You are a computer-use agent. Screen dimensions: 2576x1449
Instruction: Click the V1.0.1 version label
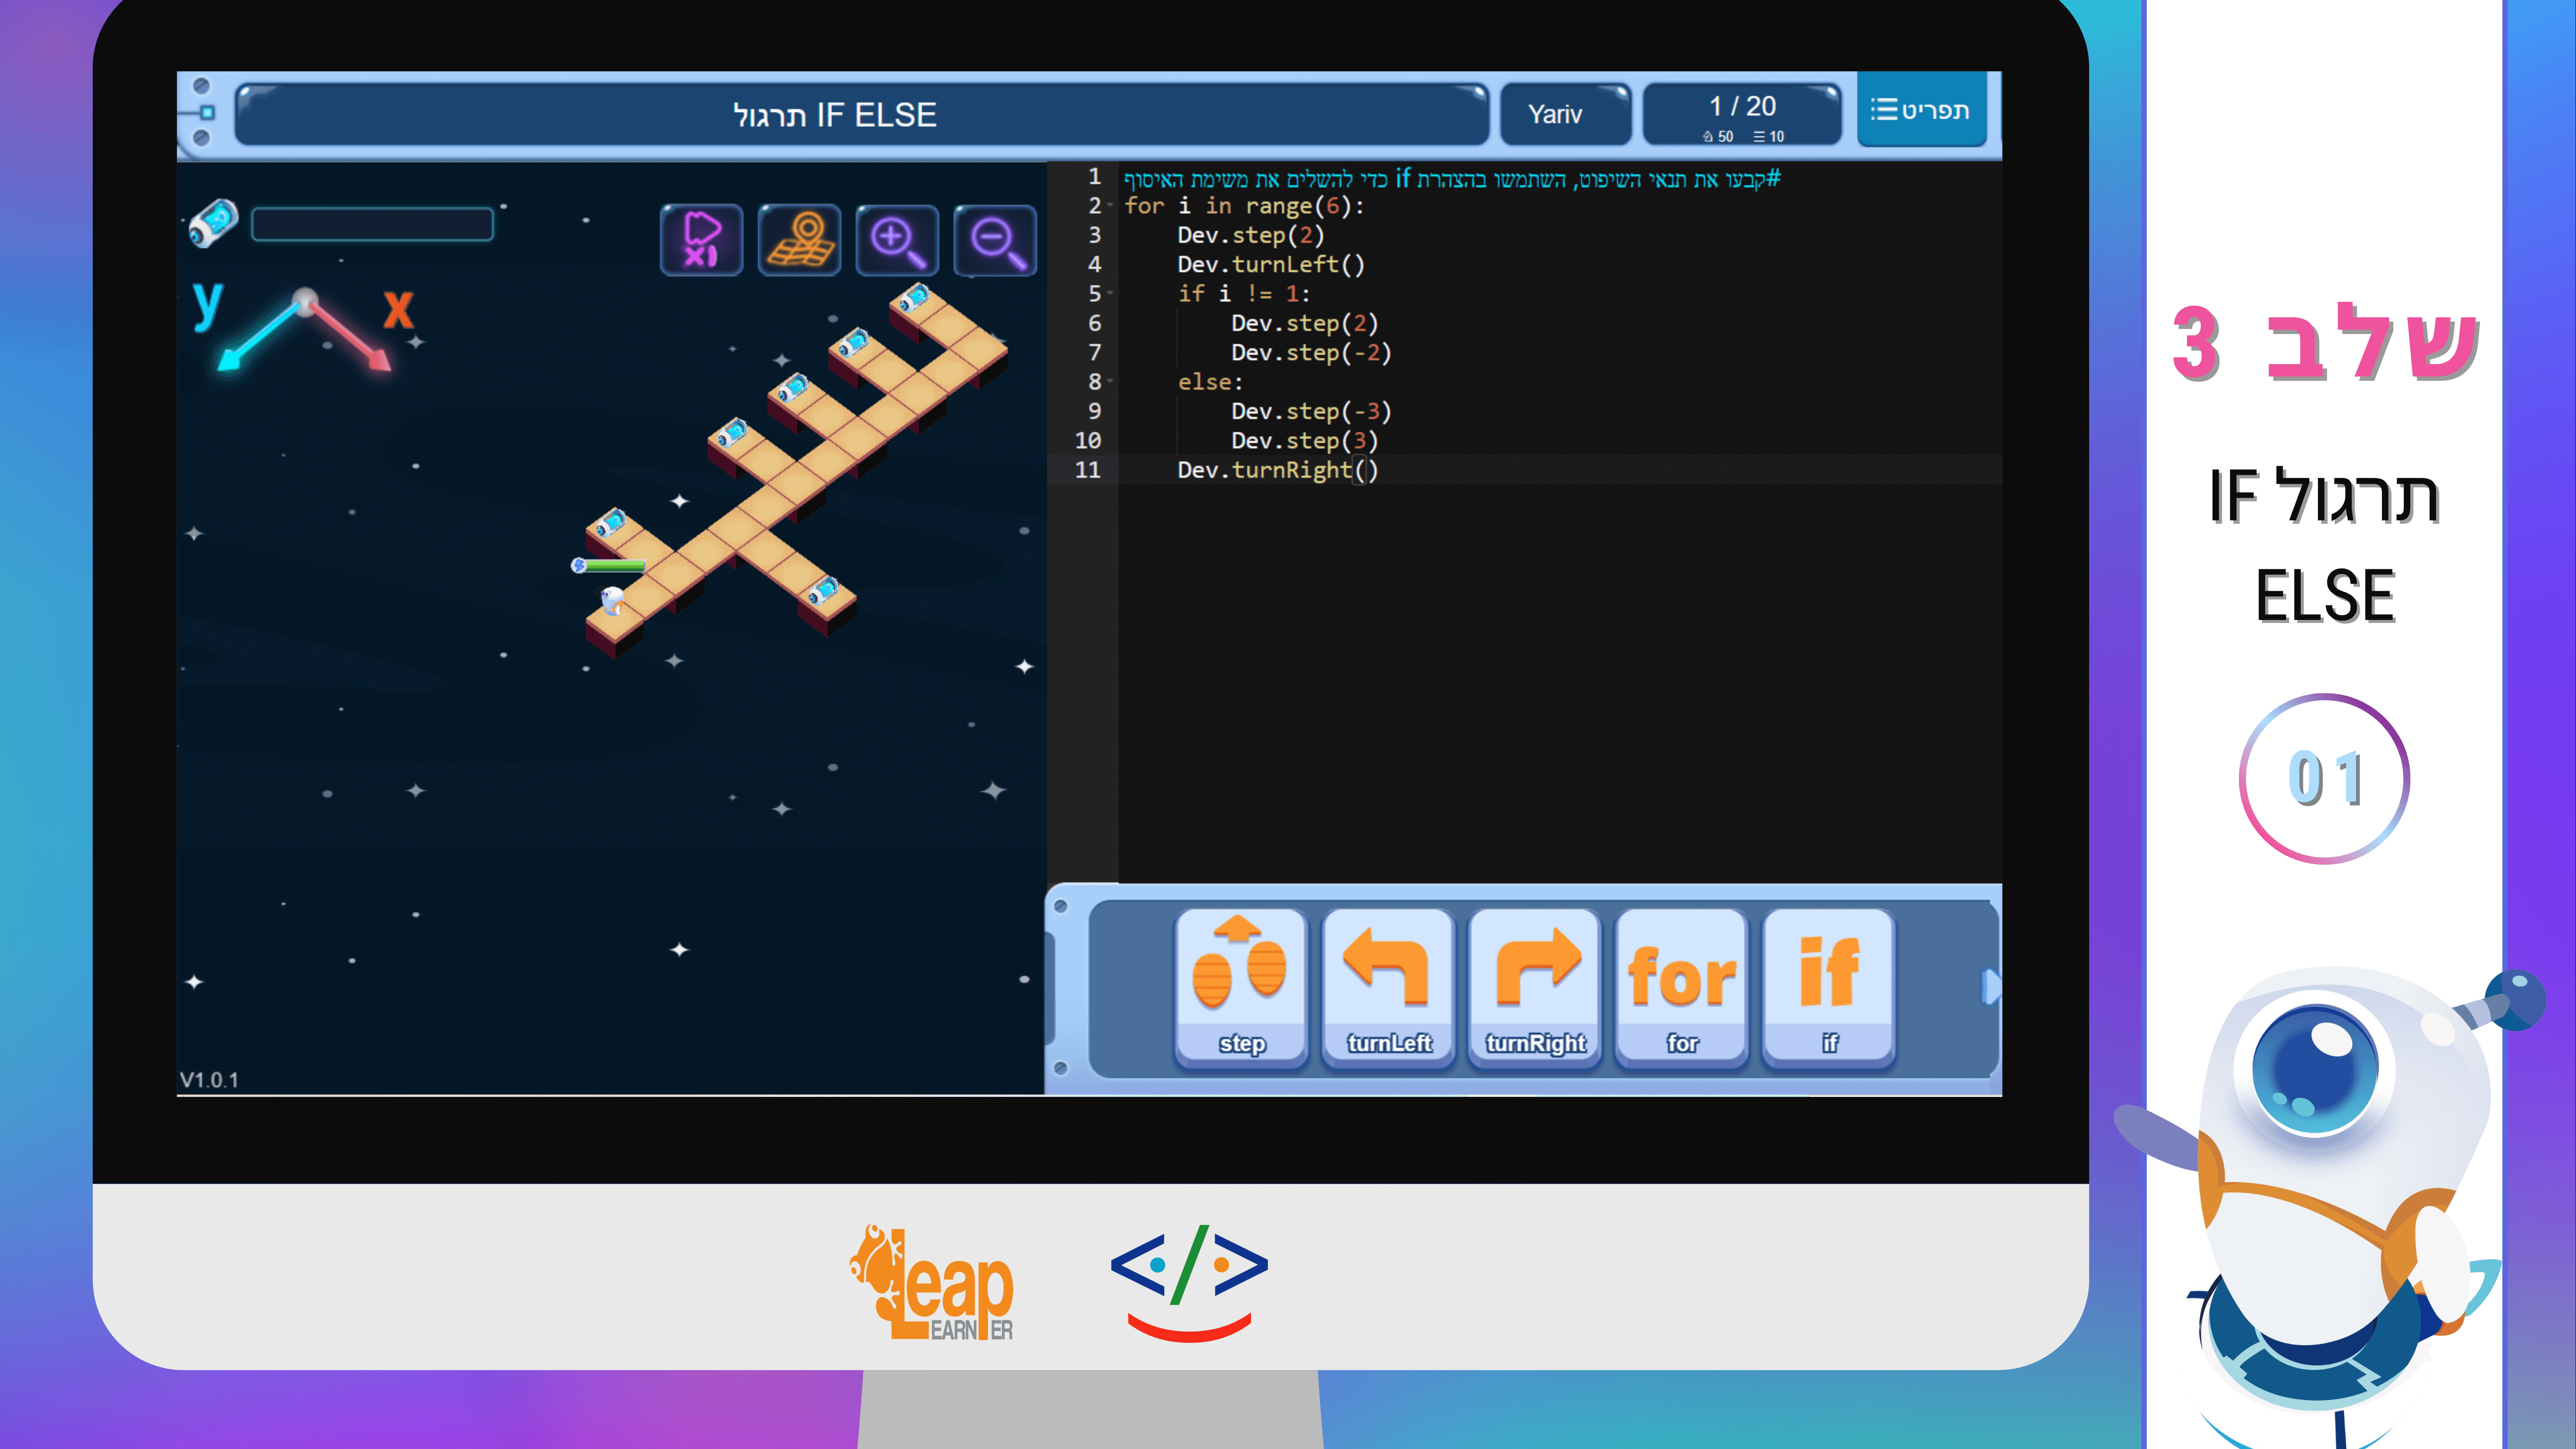click(209, 1080)
